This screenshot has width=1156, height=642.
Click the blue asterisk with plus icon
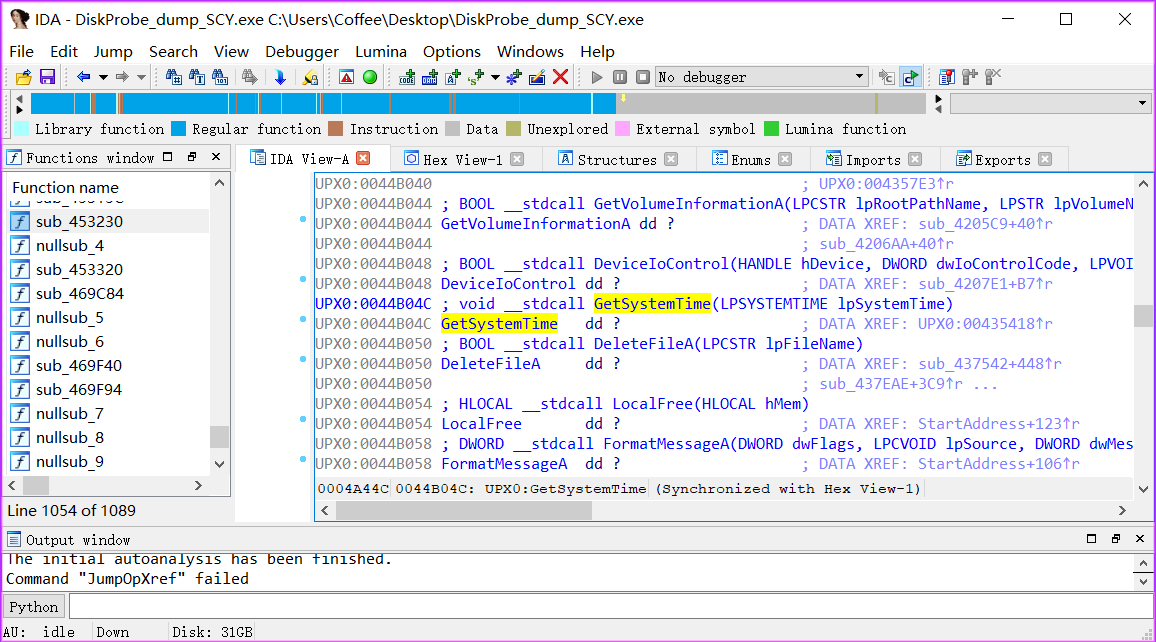click(514, 77)
